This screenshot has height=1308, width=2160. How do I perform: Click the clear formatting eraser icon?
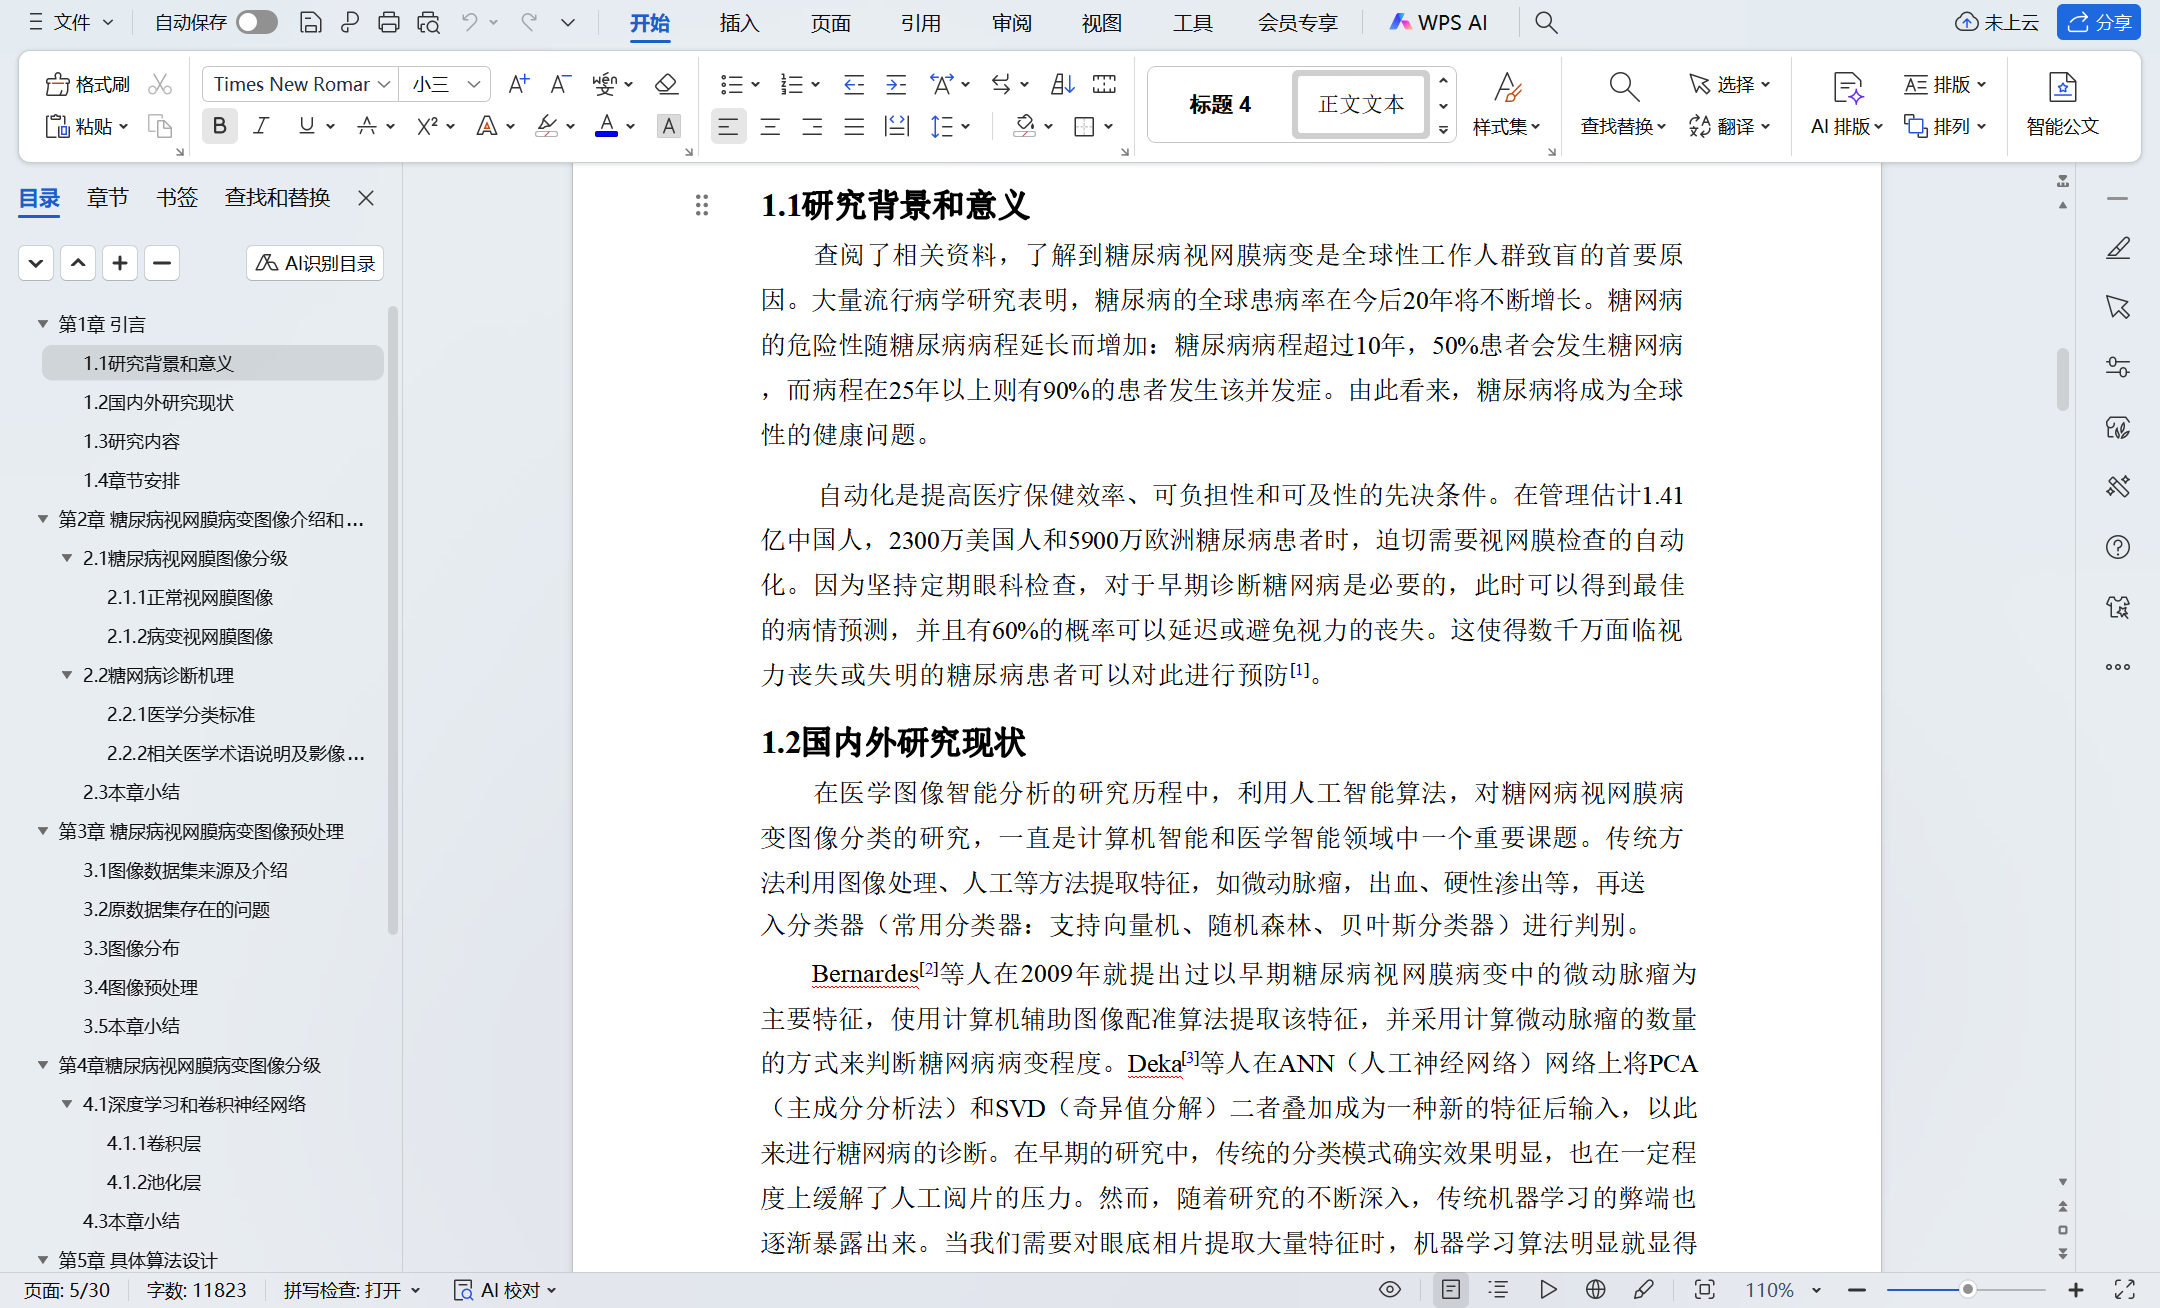tap(666, 85)
